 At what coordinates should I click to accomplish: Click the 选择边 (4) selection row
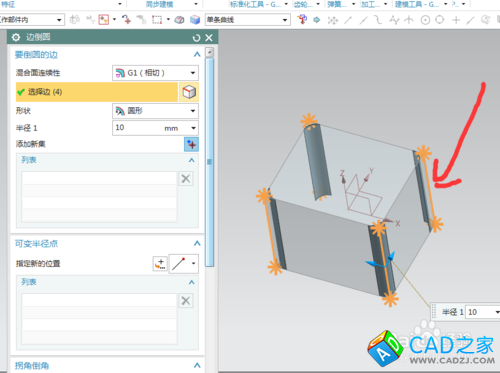(97, 92)
